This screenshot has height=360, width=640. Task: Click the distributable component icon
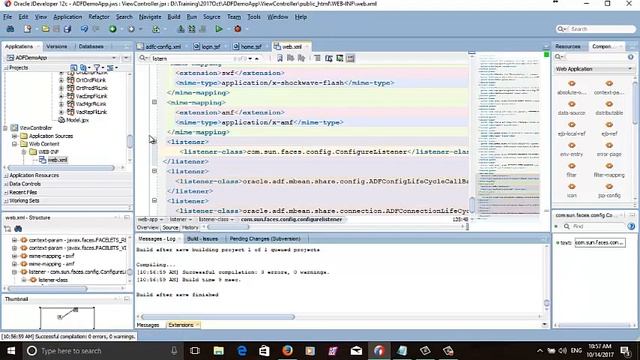tap(609, 104)
